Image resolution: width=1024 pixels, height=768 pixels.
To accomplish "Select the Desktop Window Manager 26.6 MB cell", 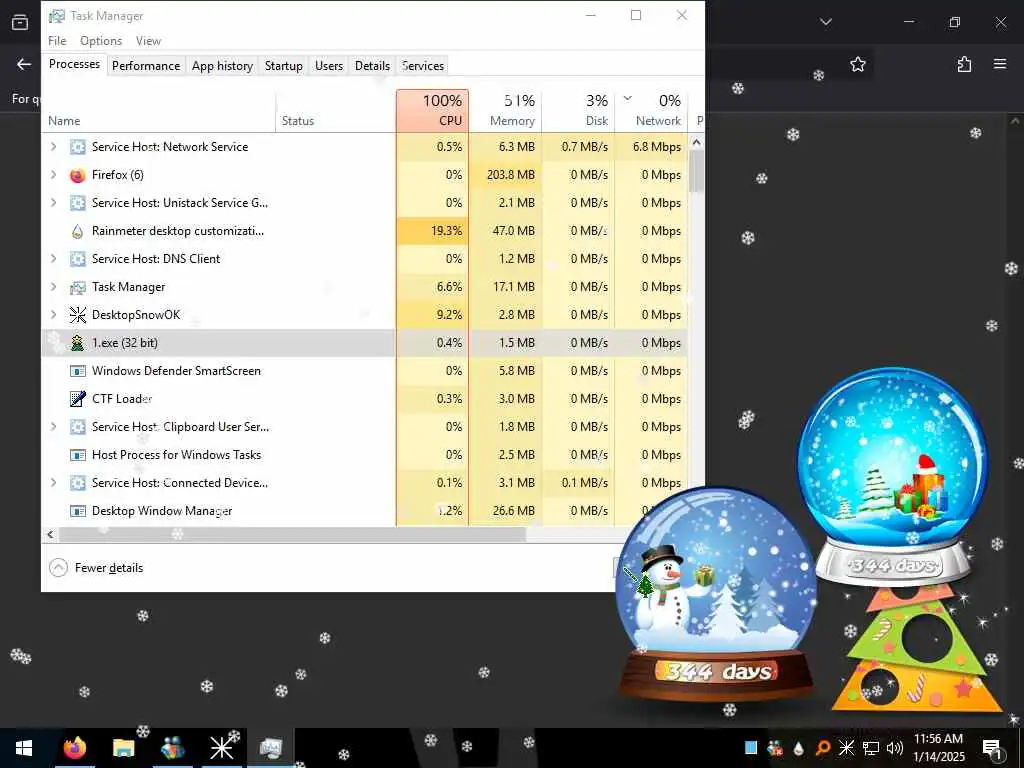I will (505, 511).
